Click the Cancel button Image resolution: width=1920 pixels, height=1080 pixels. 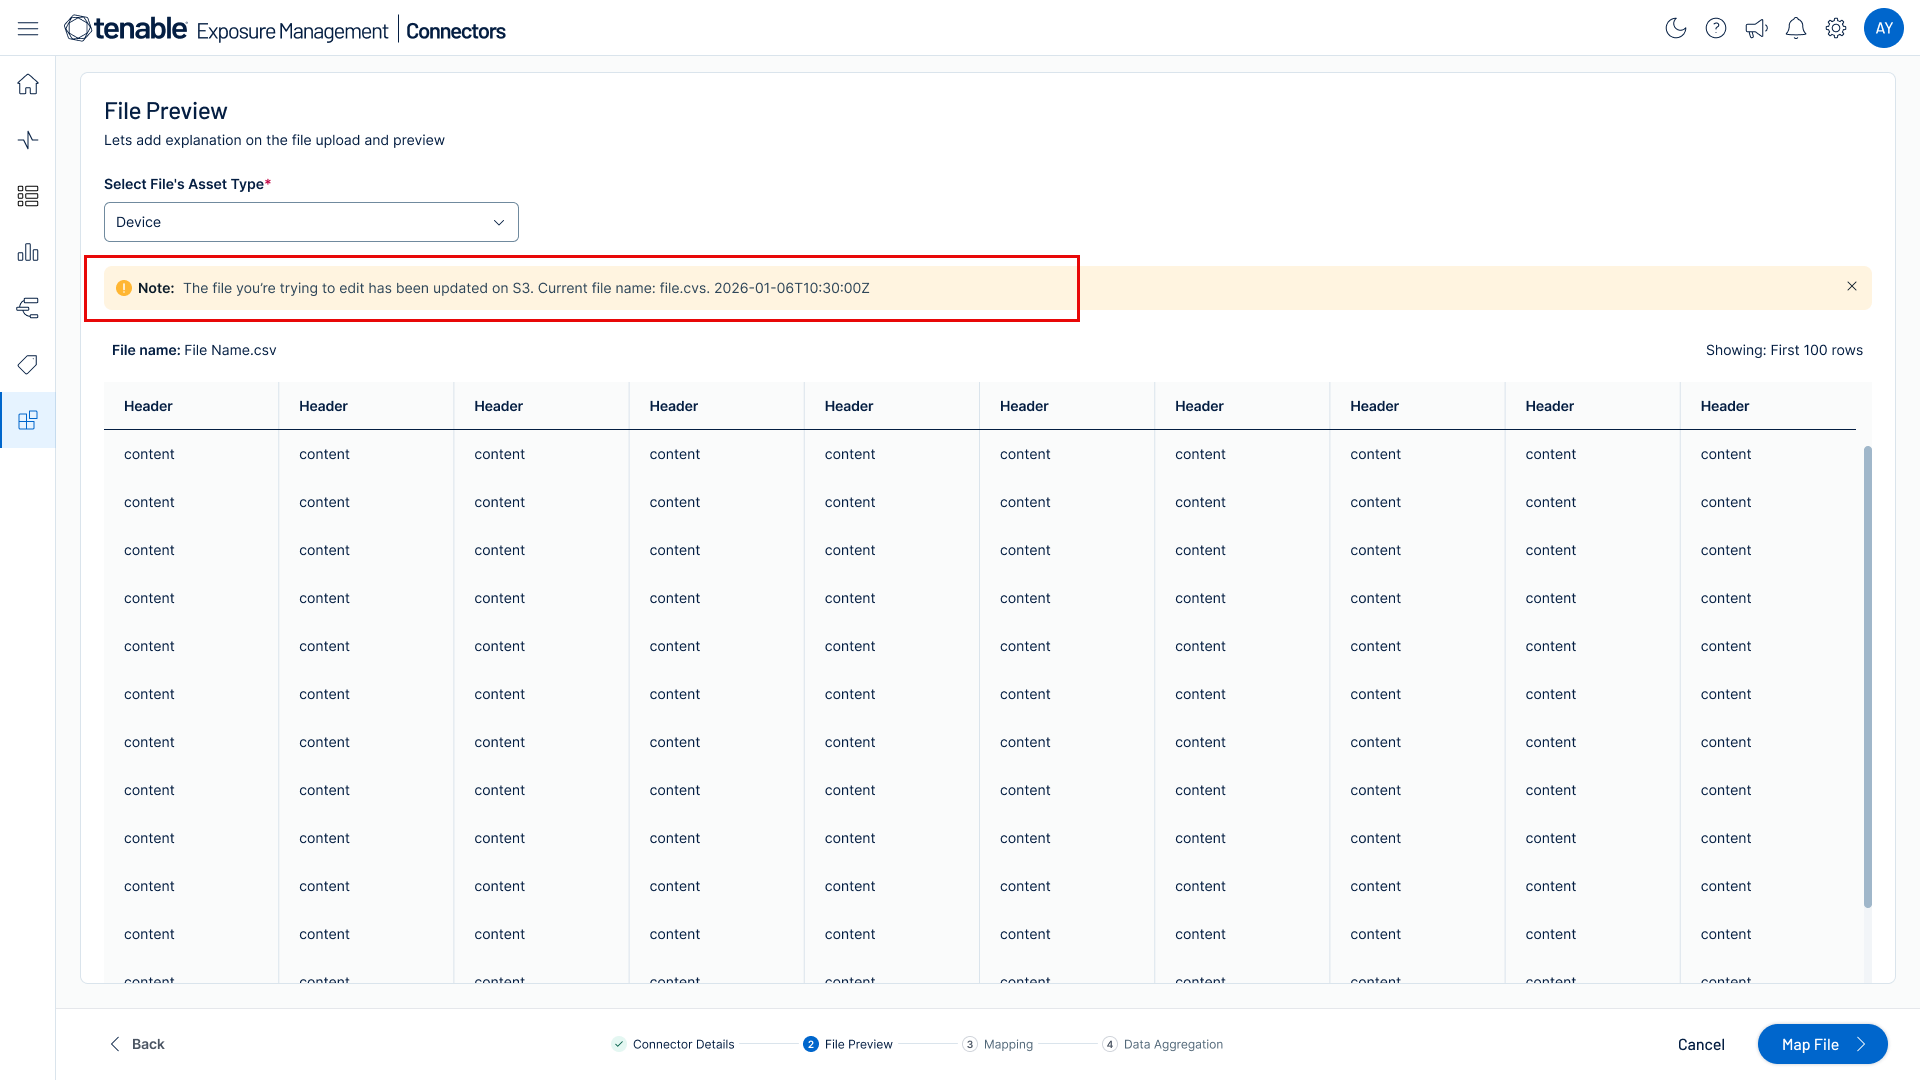coord(1701,1044)
